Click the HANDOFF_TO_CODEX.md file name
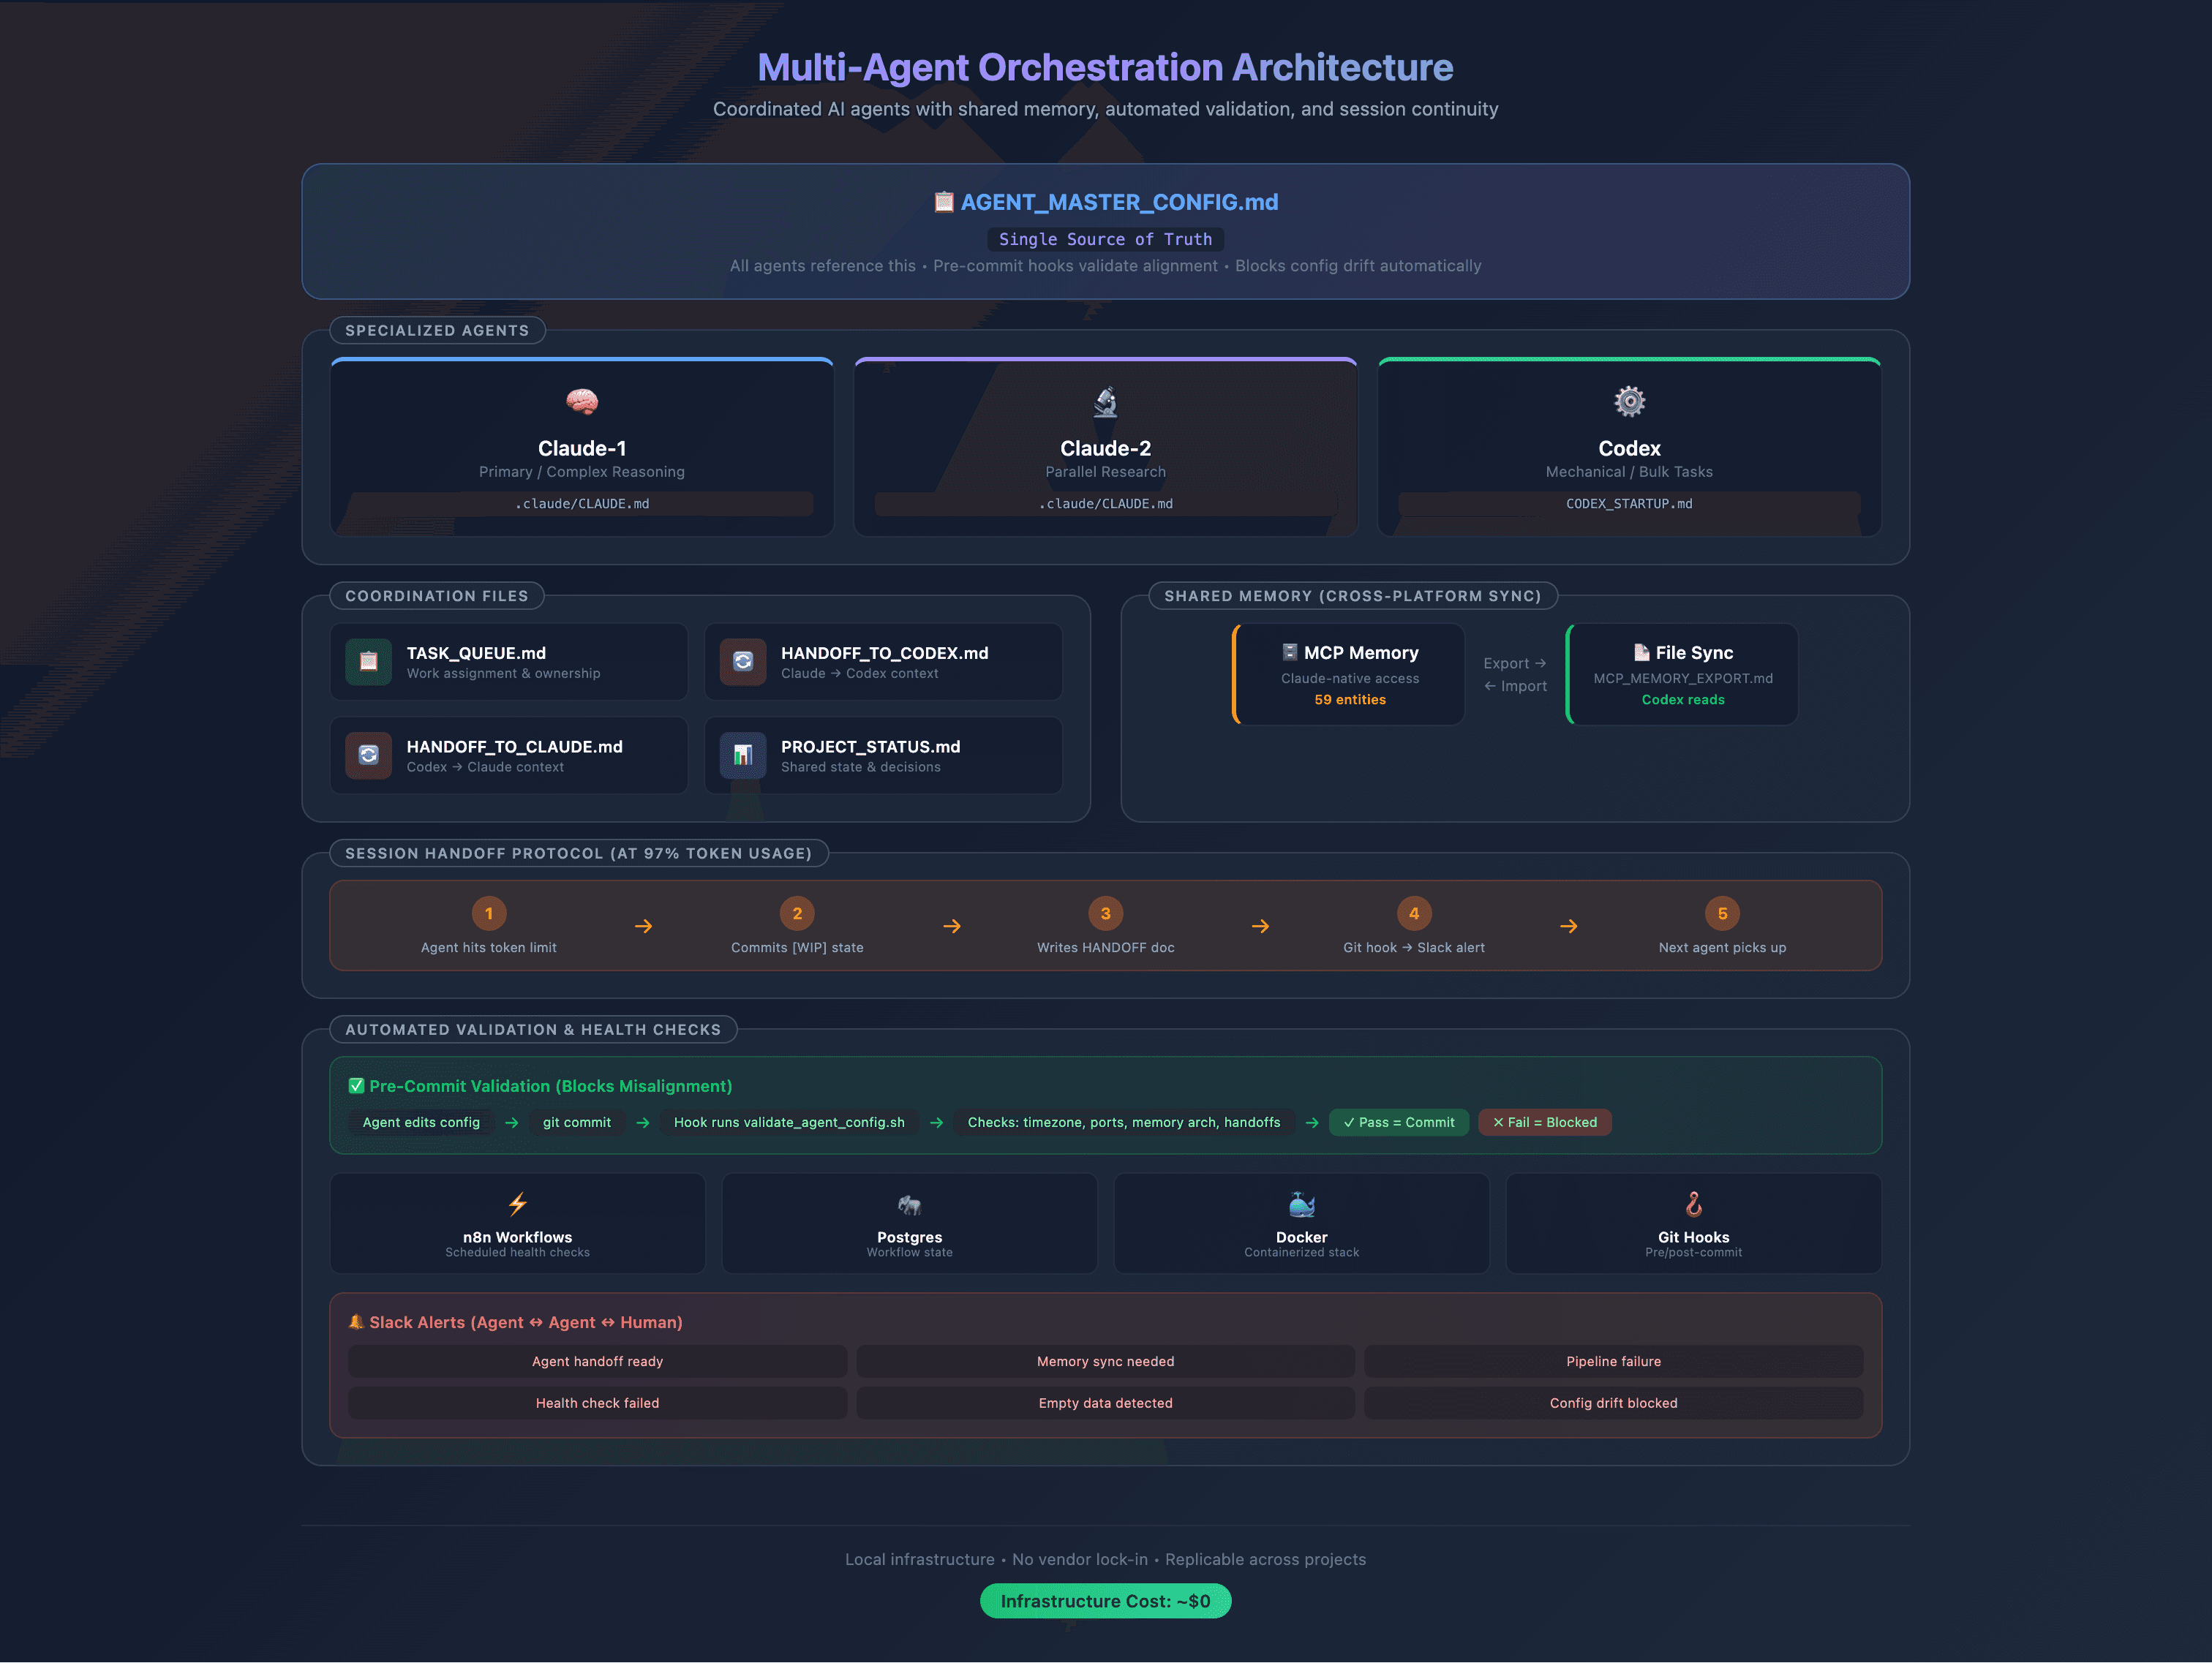 point(884,653)
